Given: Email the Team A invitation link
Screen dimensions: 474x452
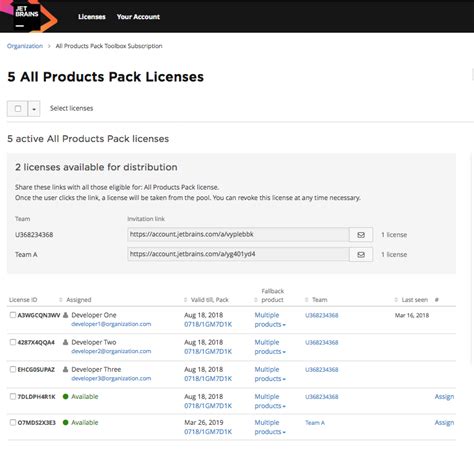Looking at the screenshot, I should click(361, 255).
